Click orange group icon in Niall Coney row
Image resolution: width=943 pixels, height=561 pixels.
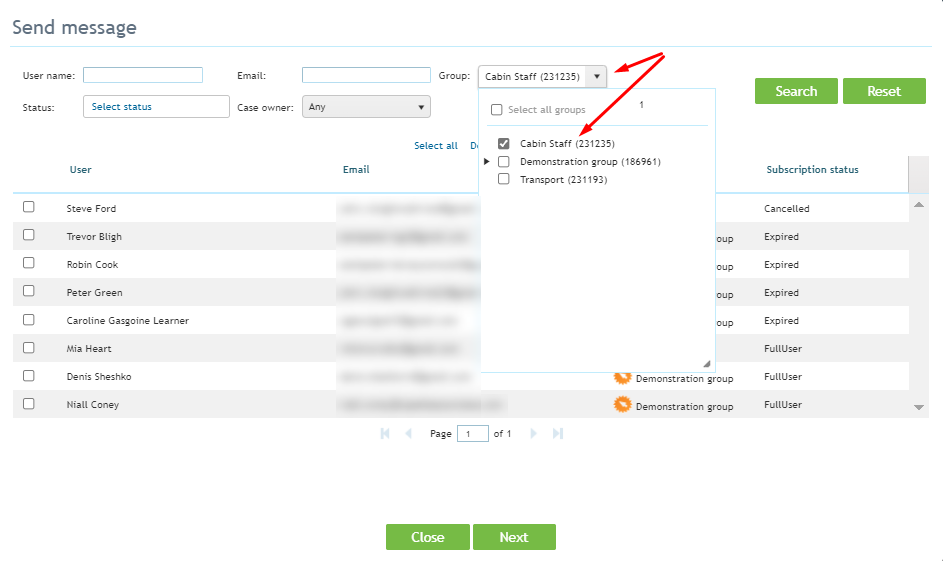pyautogui.click(x=622, y=404)
